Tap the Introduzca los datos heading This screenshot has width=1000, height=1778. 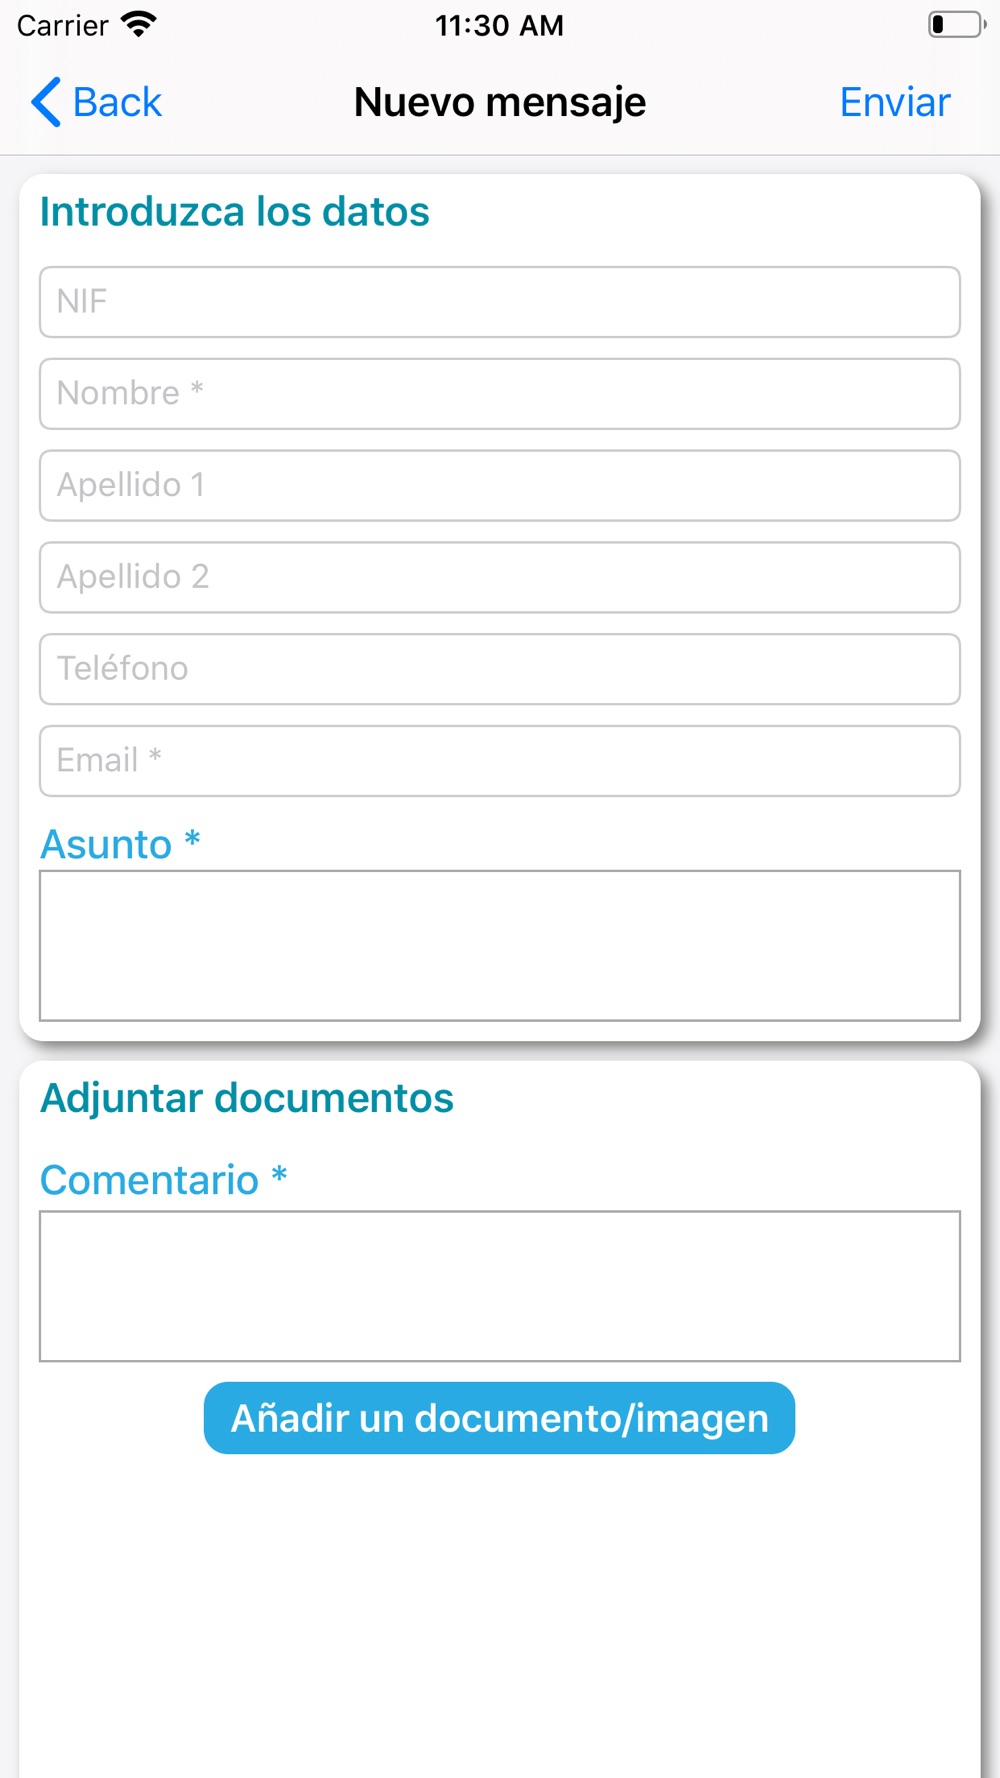click(x=235, y=212)
